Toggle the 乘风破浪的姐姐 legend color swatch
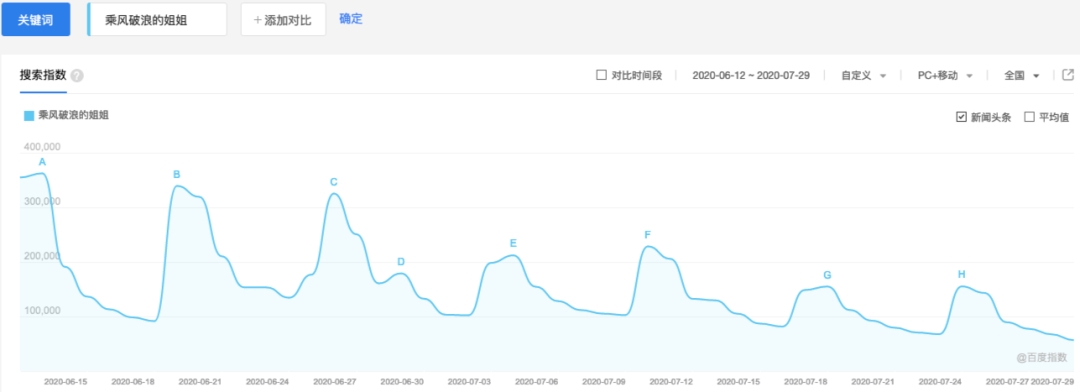This screenshot has height=392, width=1080. click(x=29, y=116)
